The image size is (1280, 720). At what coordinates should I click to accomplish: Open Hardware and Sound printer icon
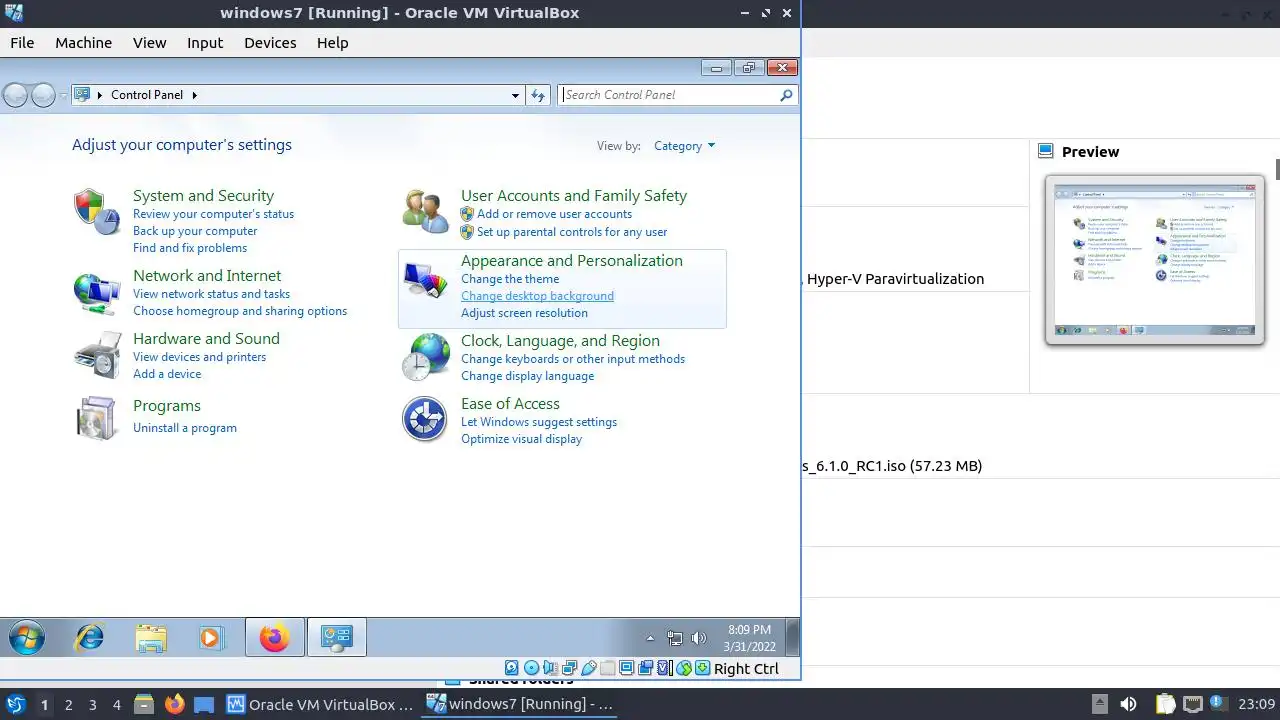pos(97,355)
